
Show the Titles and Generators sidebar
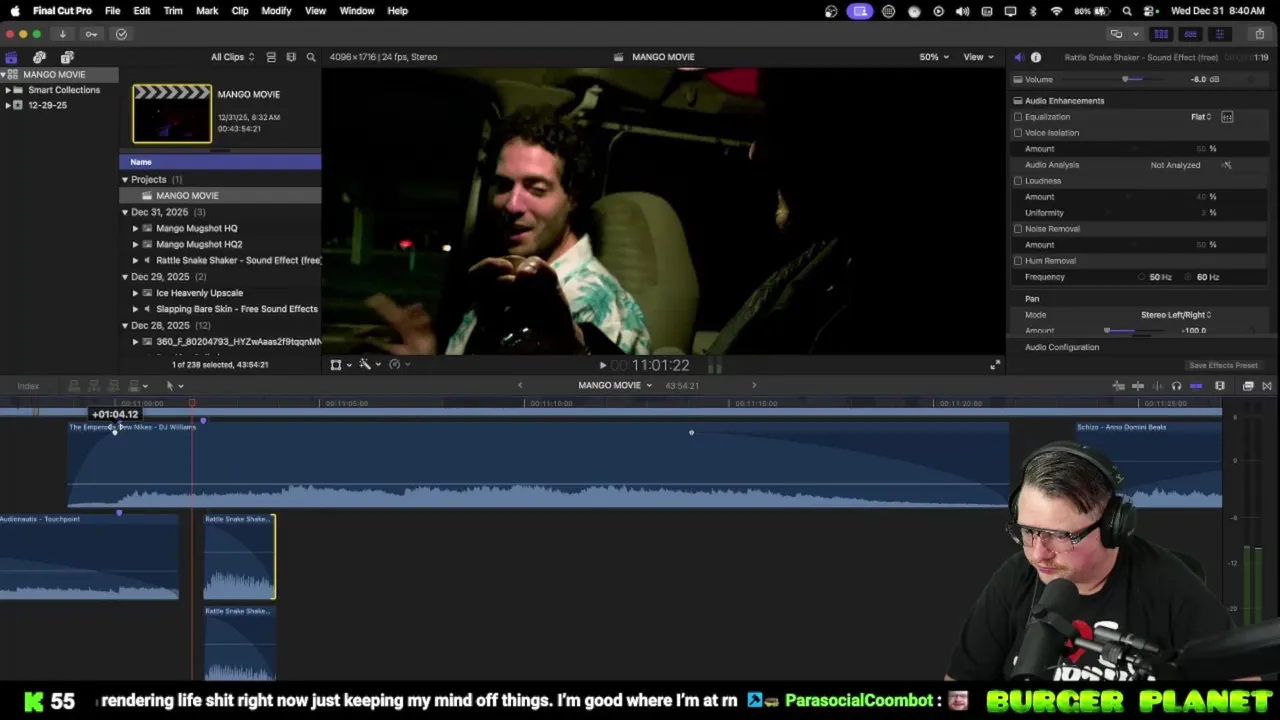pyautogui.click(x=67, y=57)
